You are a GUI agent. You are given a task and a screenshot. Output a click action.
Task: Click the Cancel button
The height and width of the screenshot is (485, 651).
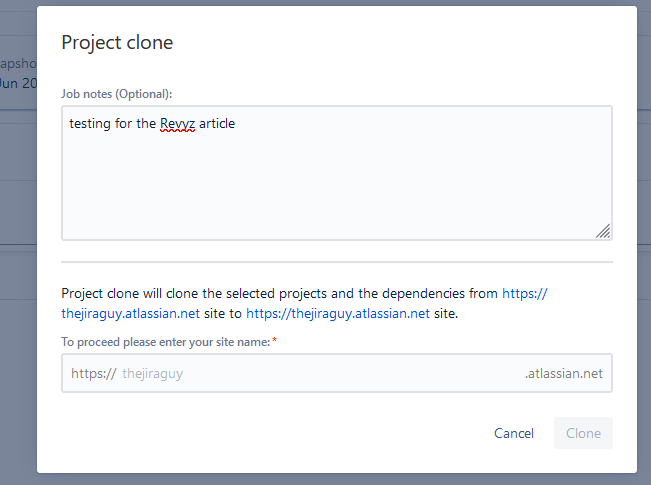point(513,433)
